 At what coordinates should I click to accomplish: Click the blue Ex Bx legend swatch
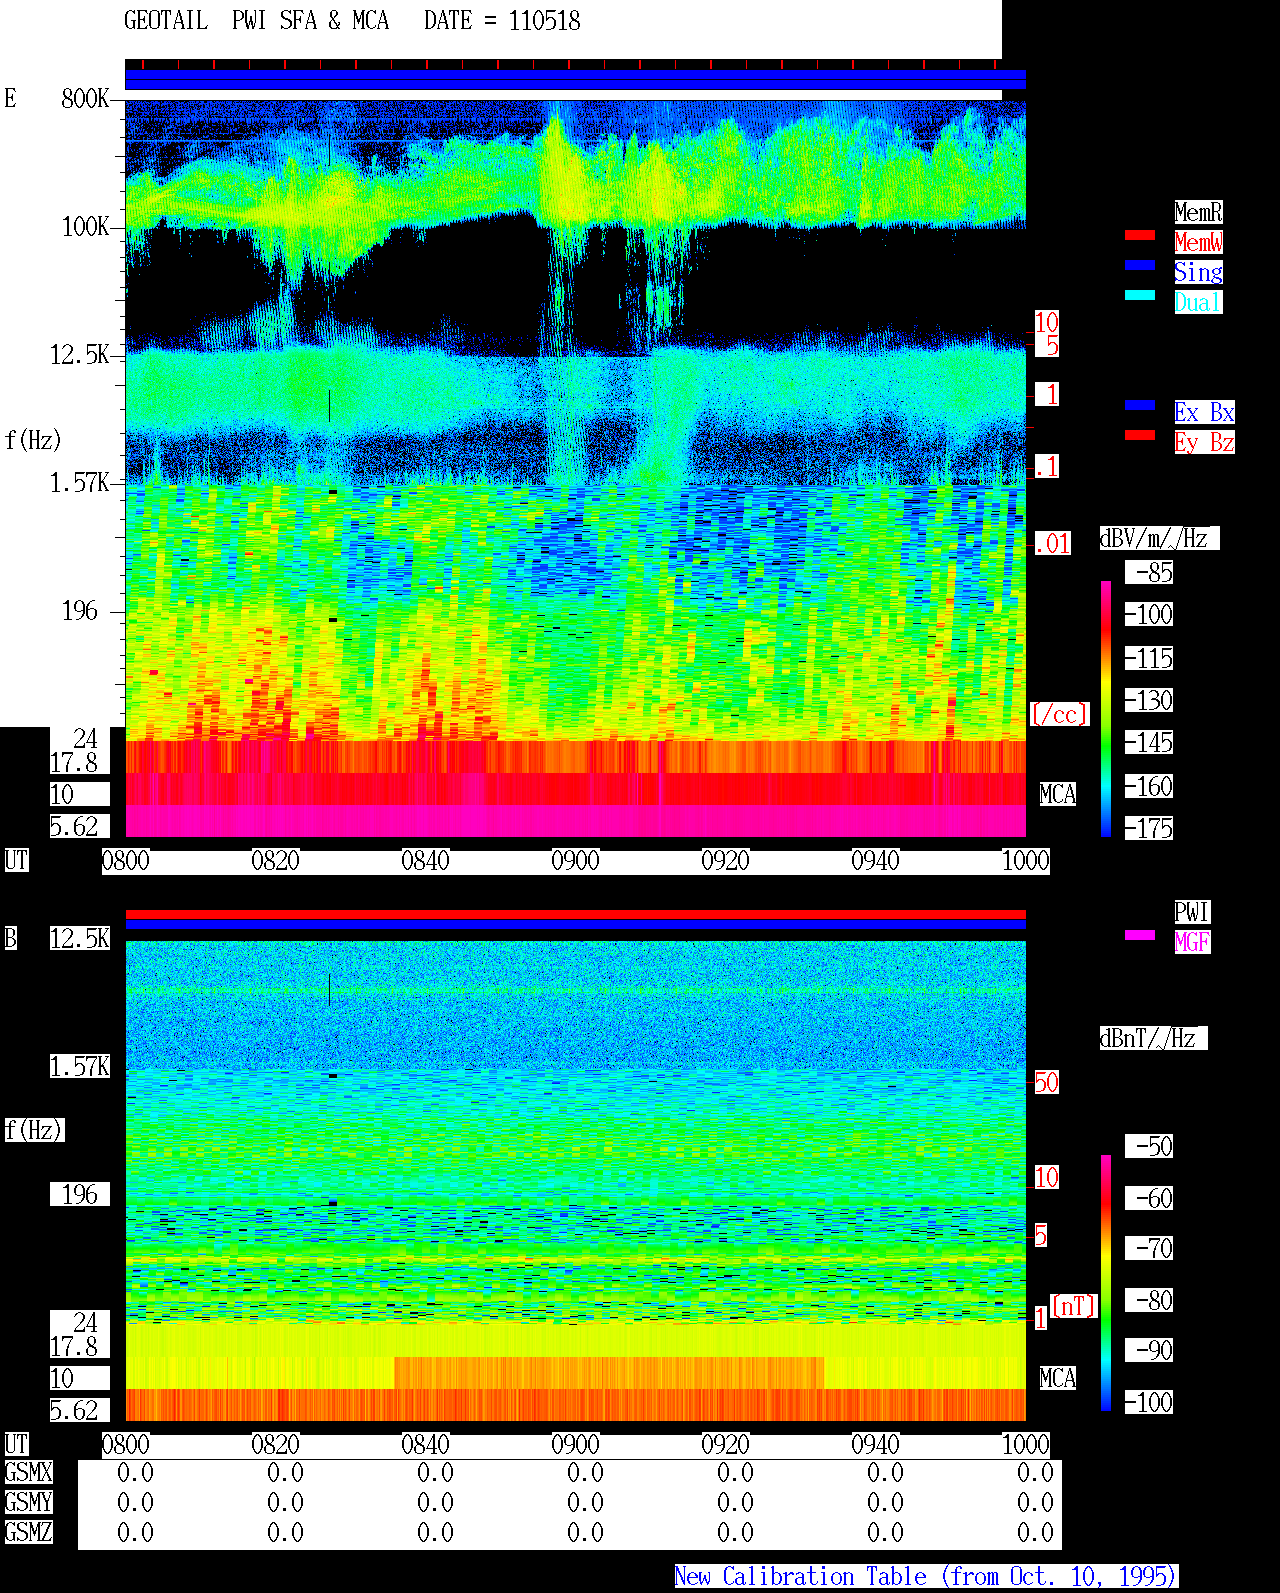point(1140,405)
